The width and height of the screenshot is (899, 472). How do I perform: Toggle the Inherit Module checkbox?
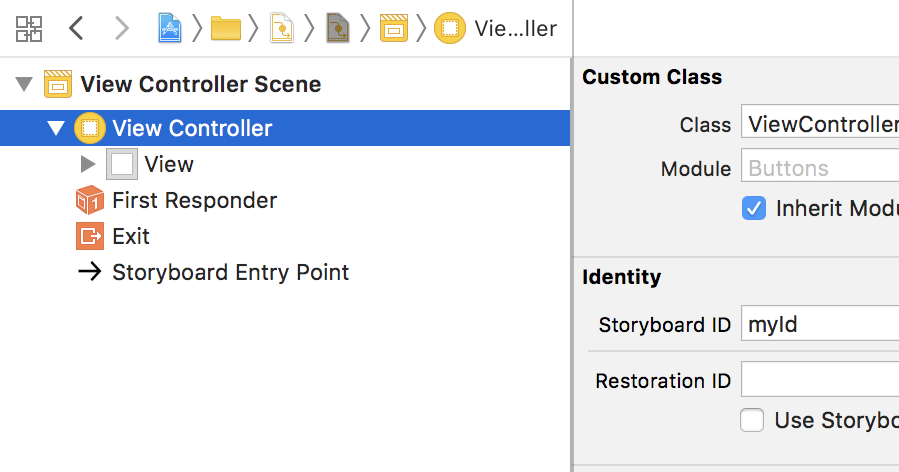click(753, 208)
